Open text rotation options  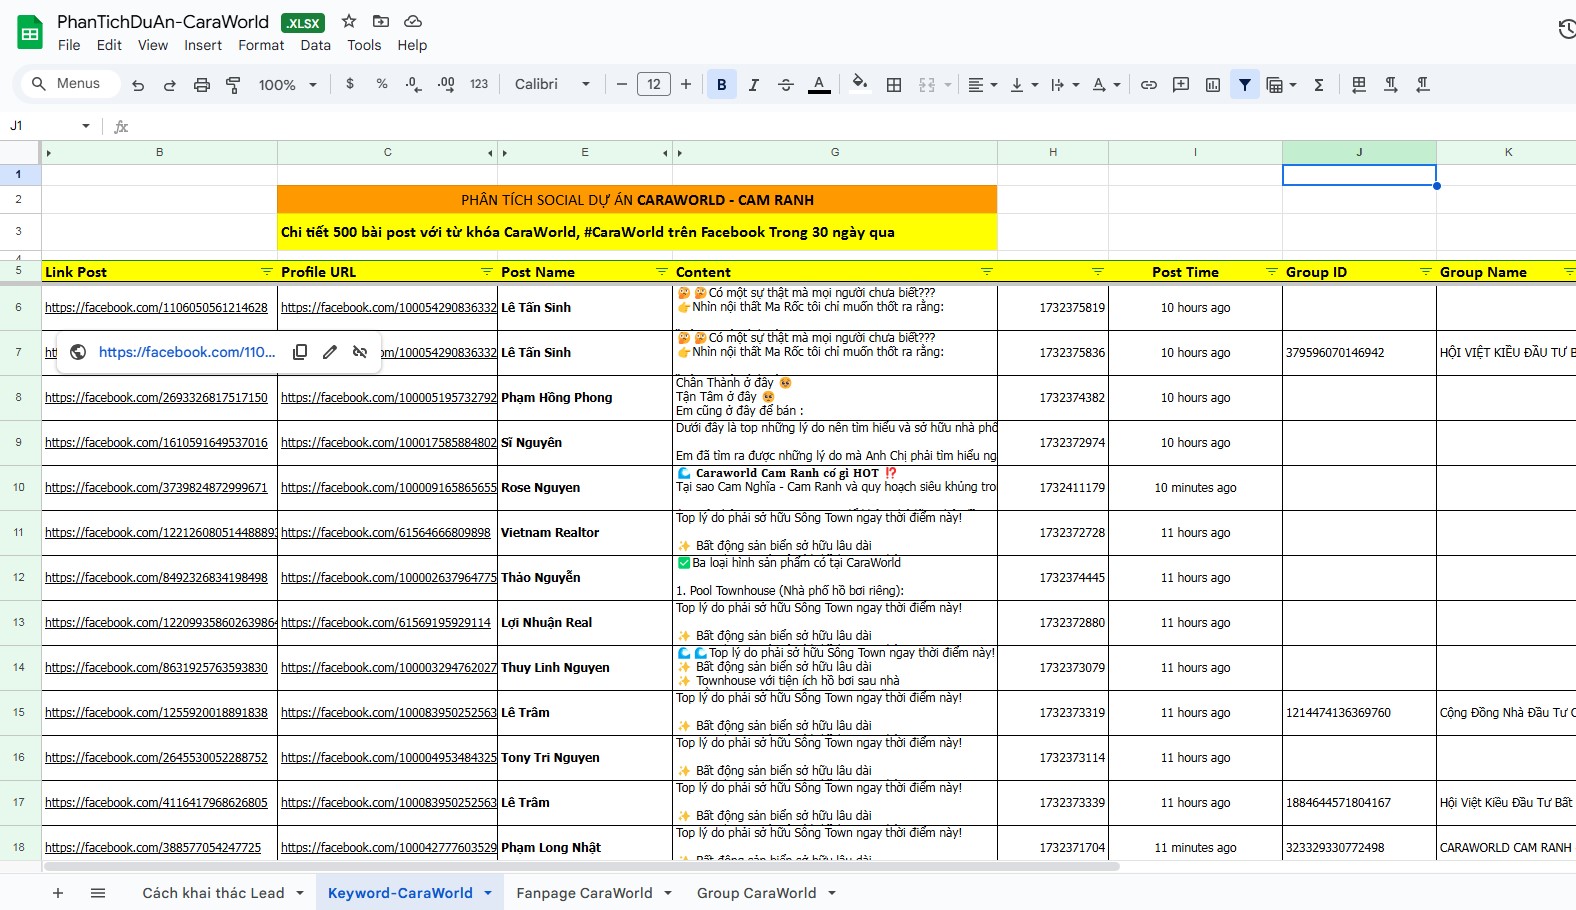[1106, 85]
